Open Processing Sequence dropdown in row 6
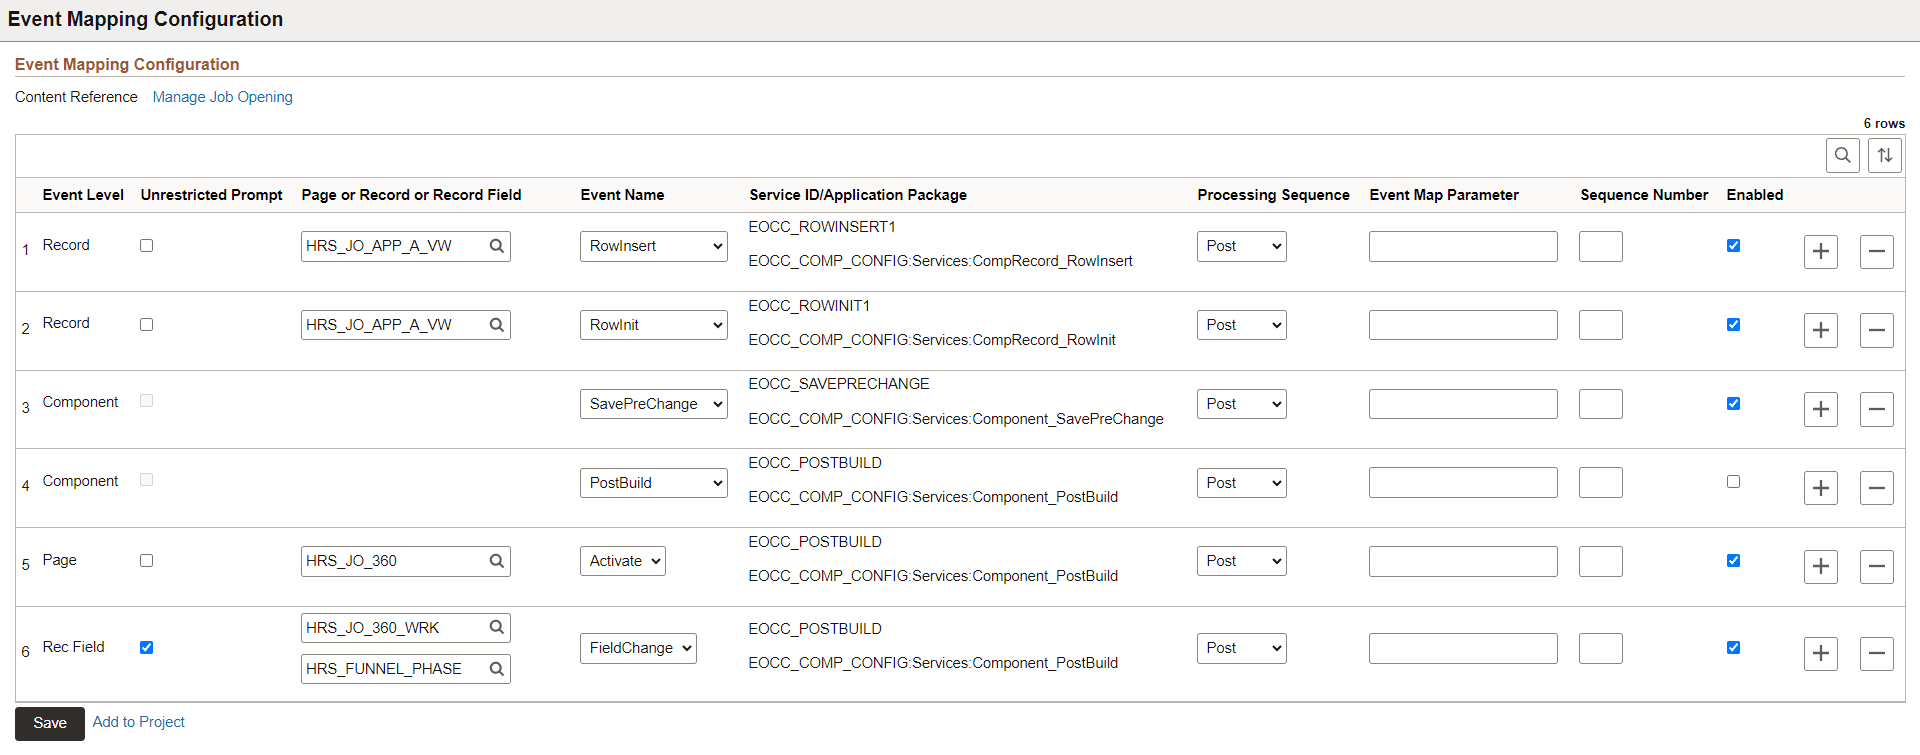This screenshot has width=1920, height=755. tap(1241, 648)
